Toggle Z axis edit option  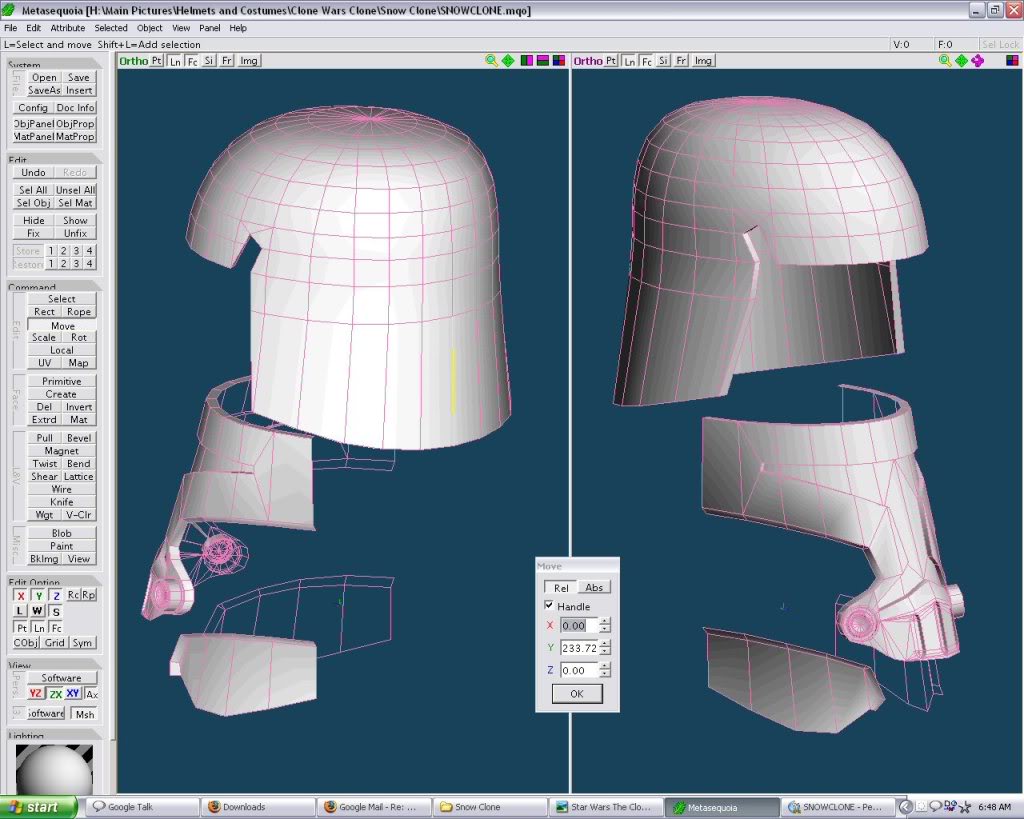tap(56, 595)
